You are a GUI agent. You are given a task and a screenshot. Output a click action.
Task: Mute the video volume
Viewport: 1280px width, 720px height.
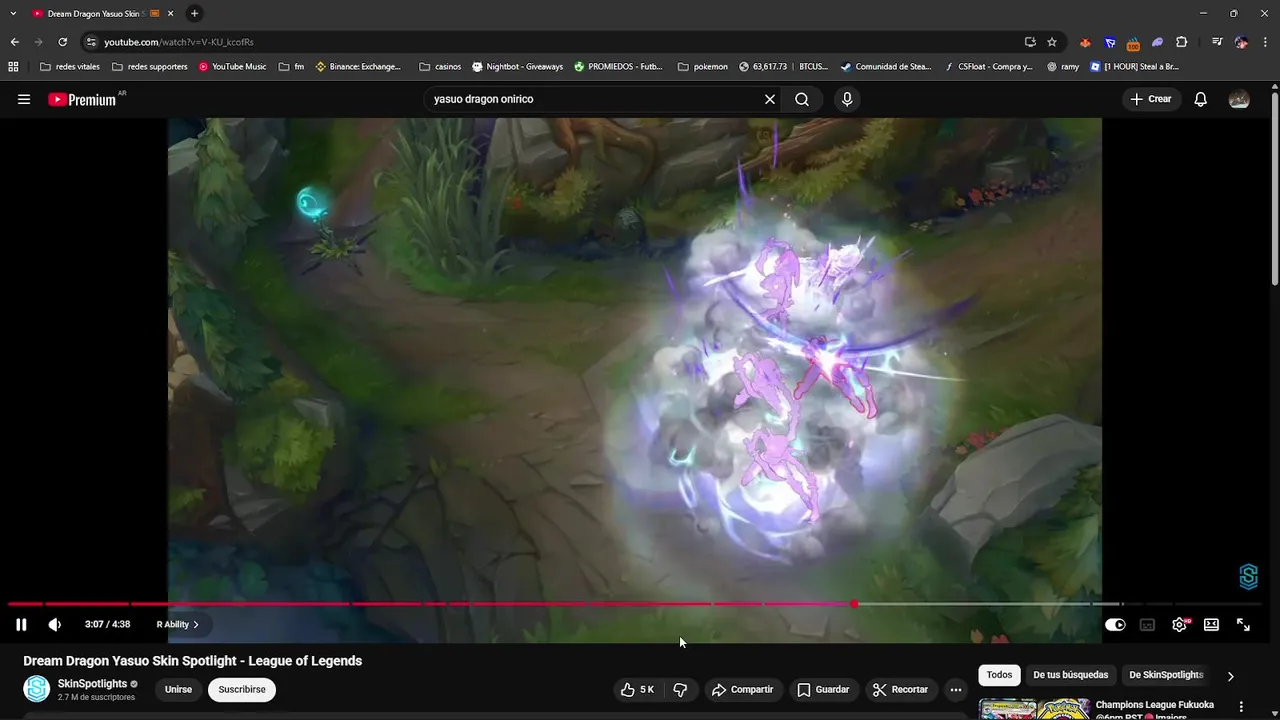(55, 624)
